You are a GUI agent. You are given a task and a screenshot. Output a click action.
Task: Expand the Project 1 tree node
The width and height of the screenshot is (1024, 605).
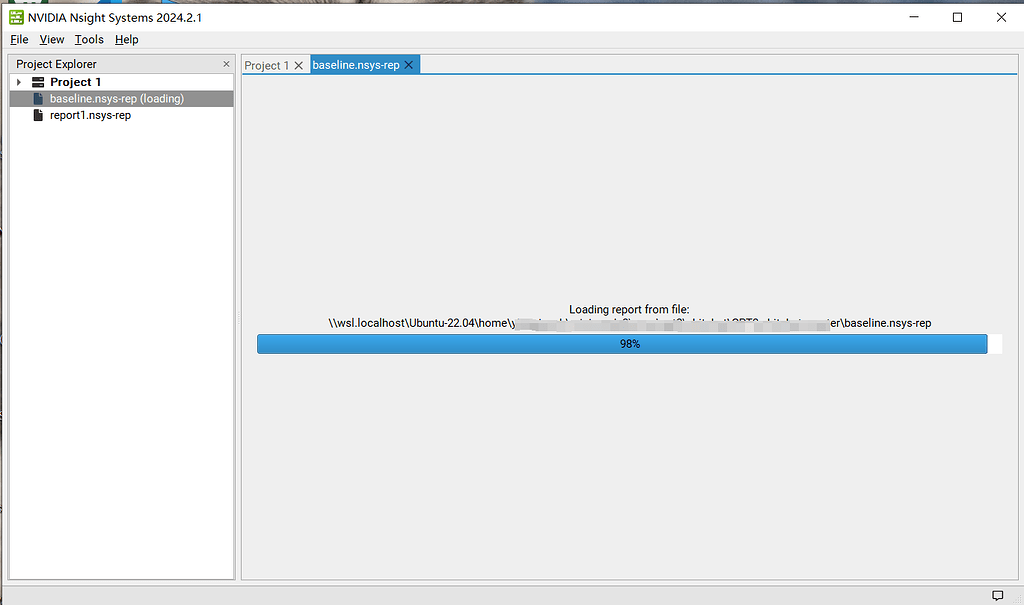pos(18,81)
